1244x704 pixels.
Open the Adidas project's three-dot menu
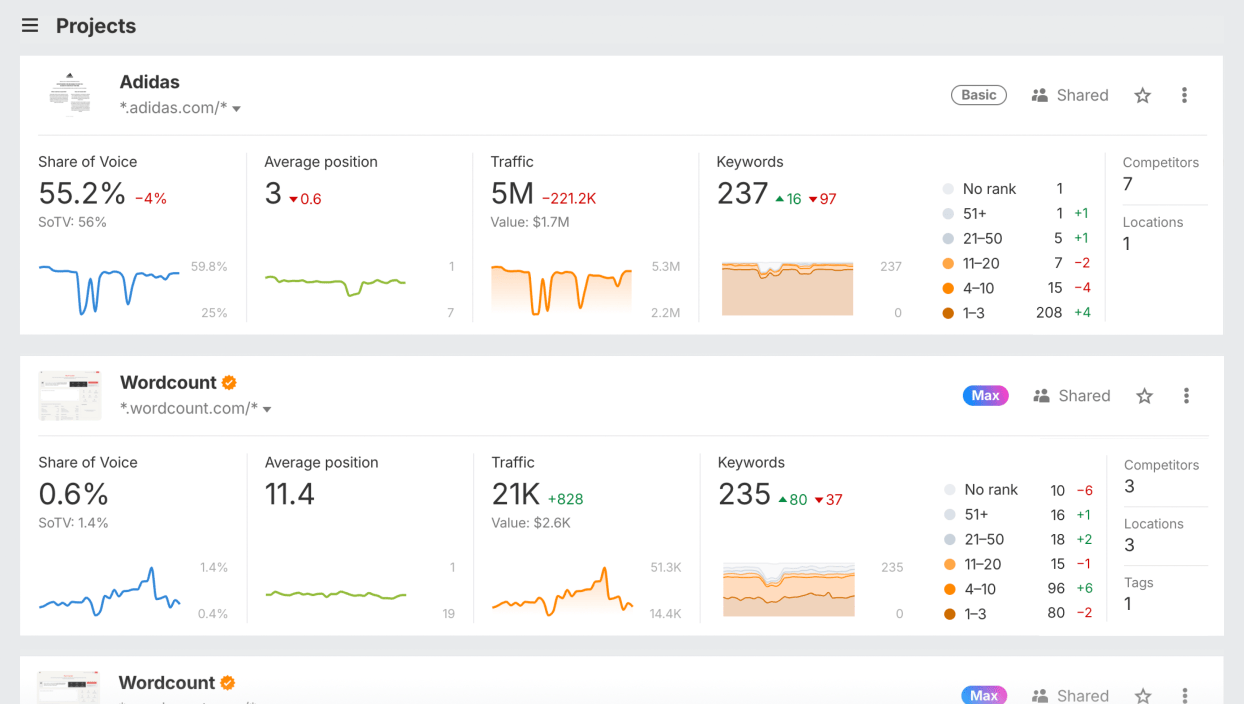[x=1184, y=96]
